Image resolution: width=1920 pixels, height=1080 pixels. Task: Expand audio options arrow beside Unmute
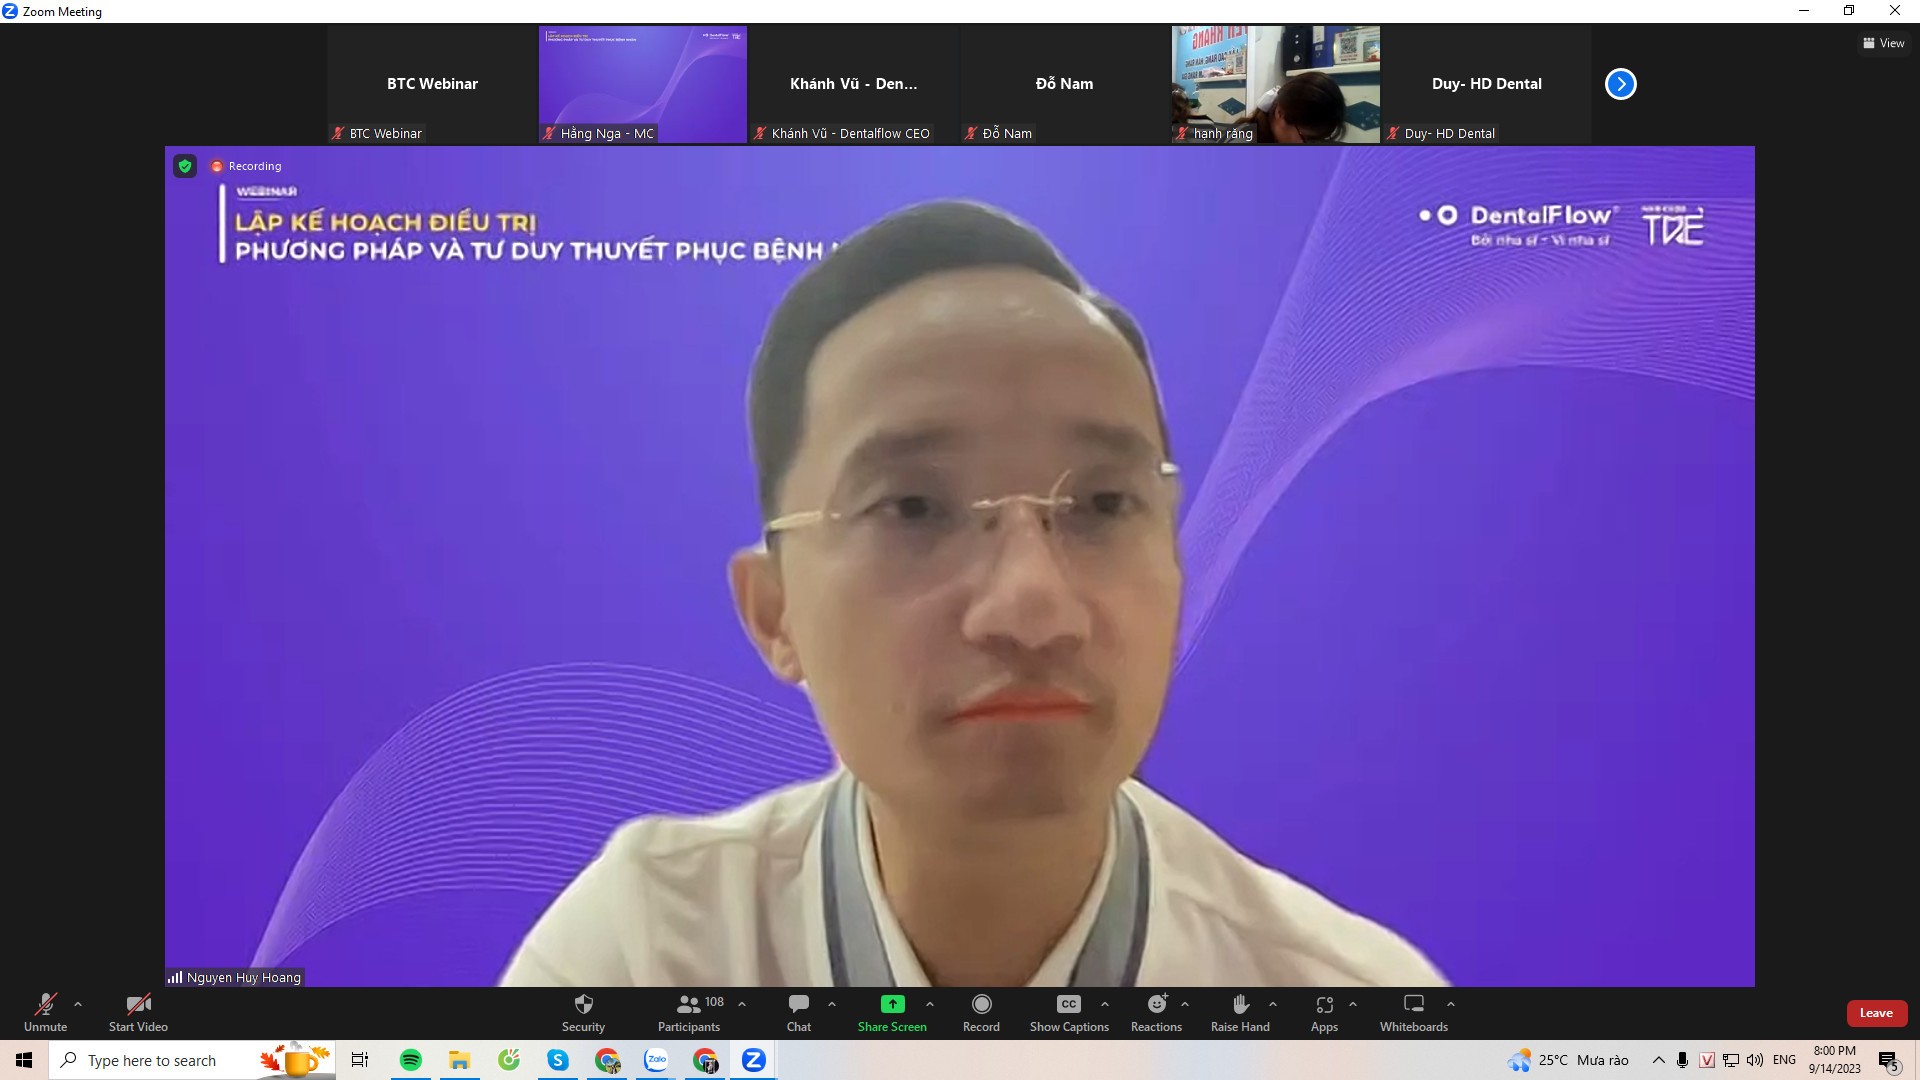(x=78, y=1004)
